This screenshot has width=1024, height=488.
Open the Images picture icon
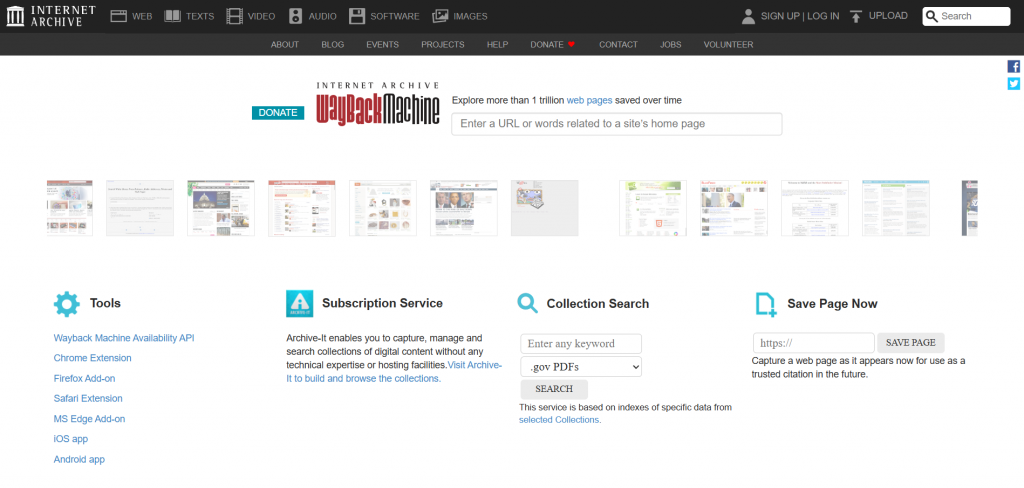tap(440, 16)
